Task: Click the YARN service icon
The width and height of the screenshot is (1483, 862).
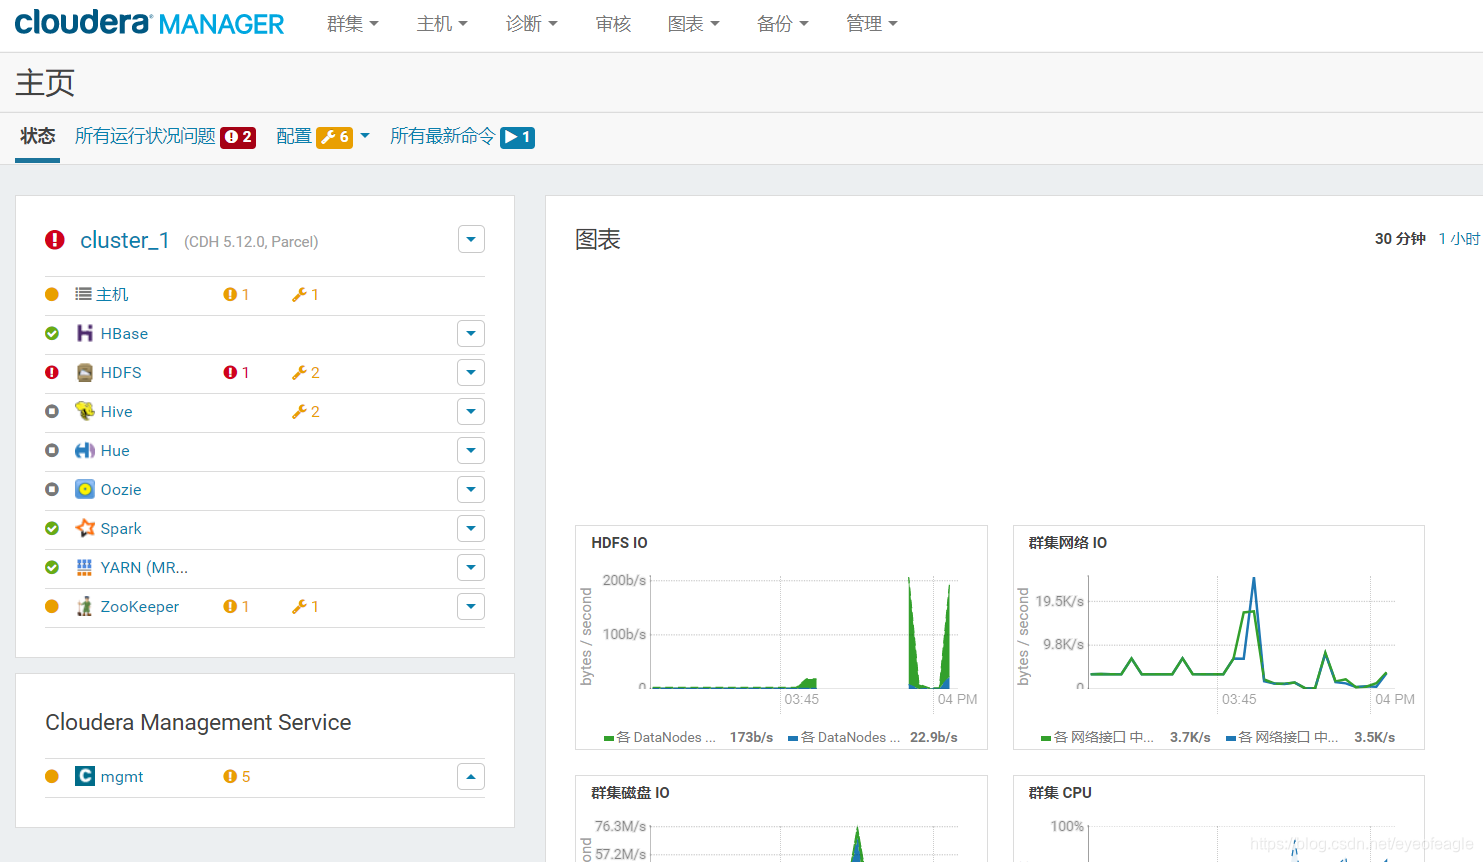Action: coord(85,567)
